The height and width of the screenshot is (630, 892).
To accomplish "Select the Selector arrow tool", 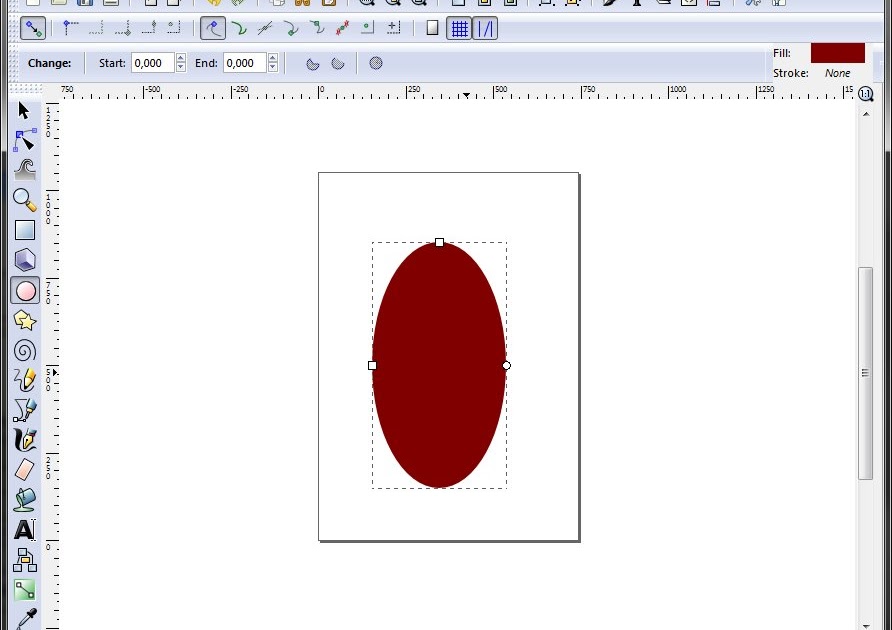I will coord(24,110).
